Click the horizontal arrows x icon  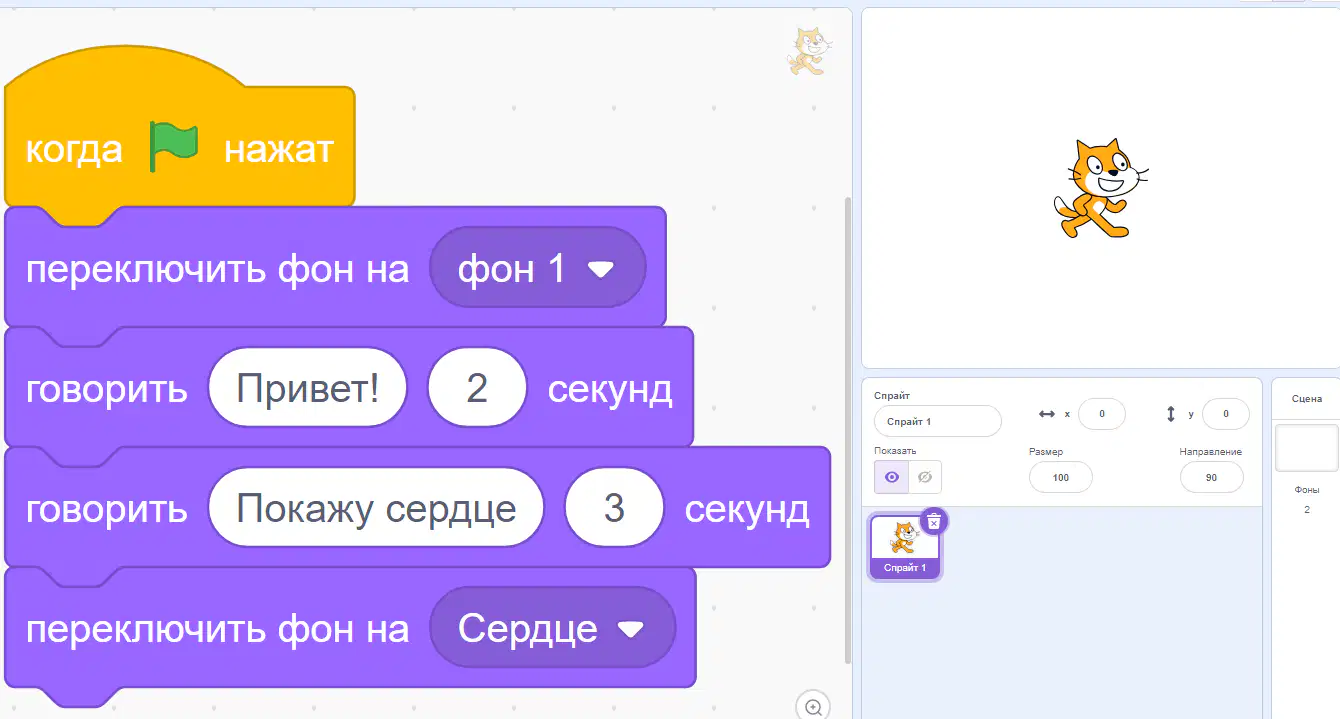pos(1047,413)
